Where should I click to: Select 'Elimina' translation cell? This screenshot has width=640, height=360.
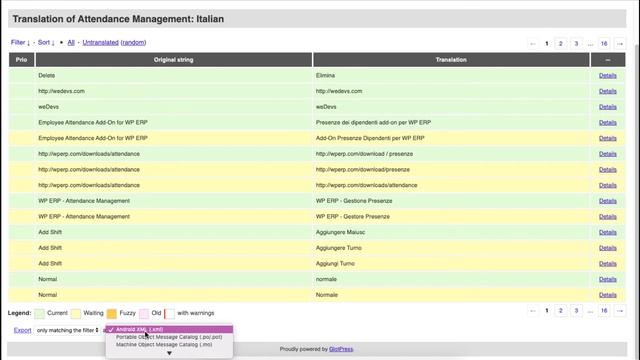pyautogui.click(x=451, y=76)
